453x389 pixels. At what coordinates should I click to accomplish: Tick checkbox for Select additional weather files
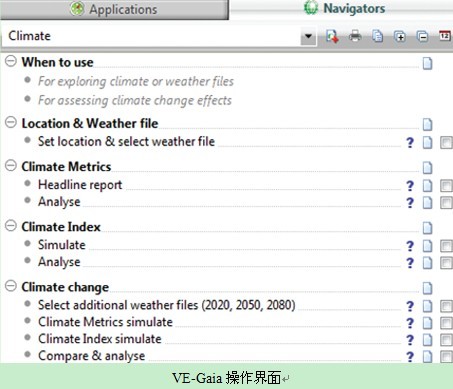pos(446,306)
